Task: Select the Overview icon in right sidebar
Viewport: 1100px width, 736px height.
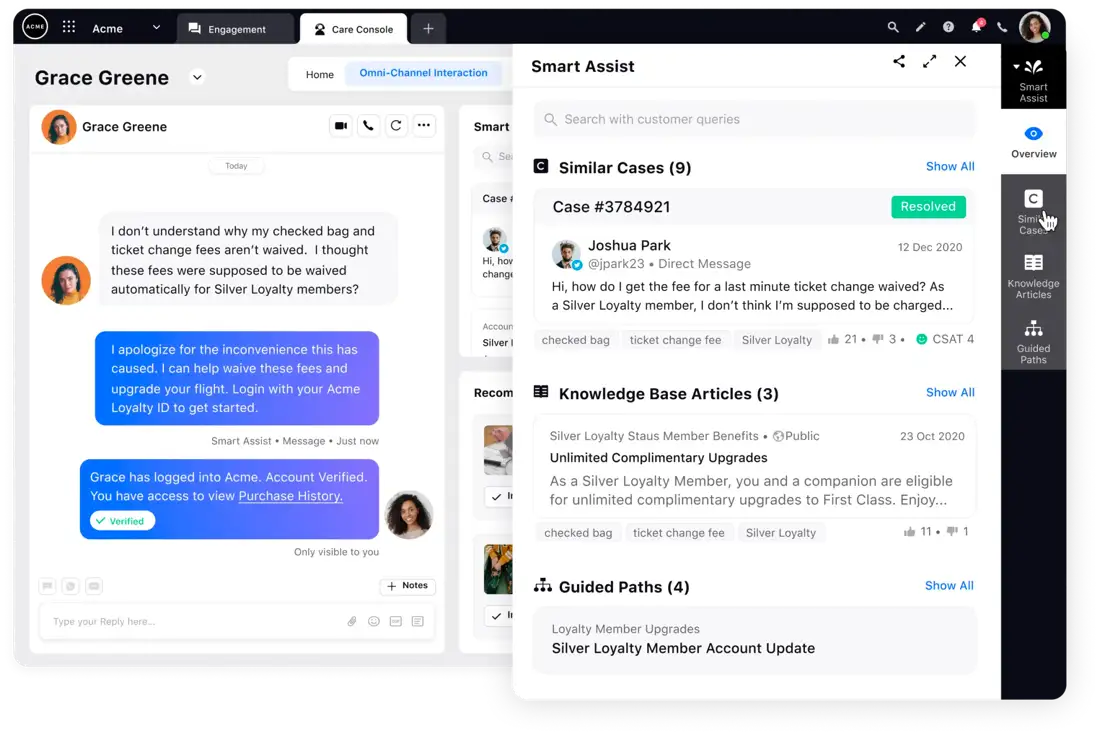Action: [x=1033, y=141]
